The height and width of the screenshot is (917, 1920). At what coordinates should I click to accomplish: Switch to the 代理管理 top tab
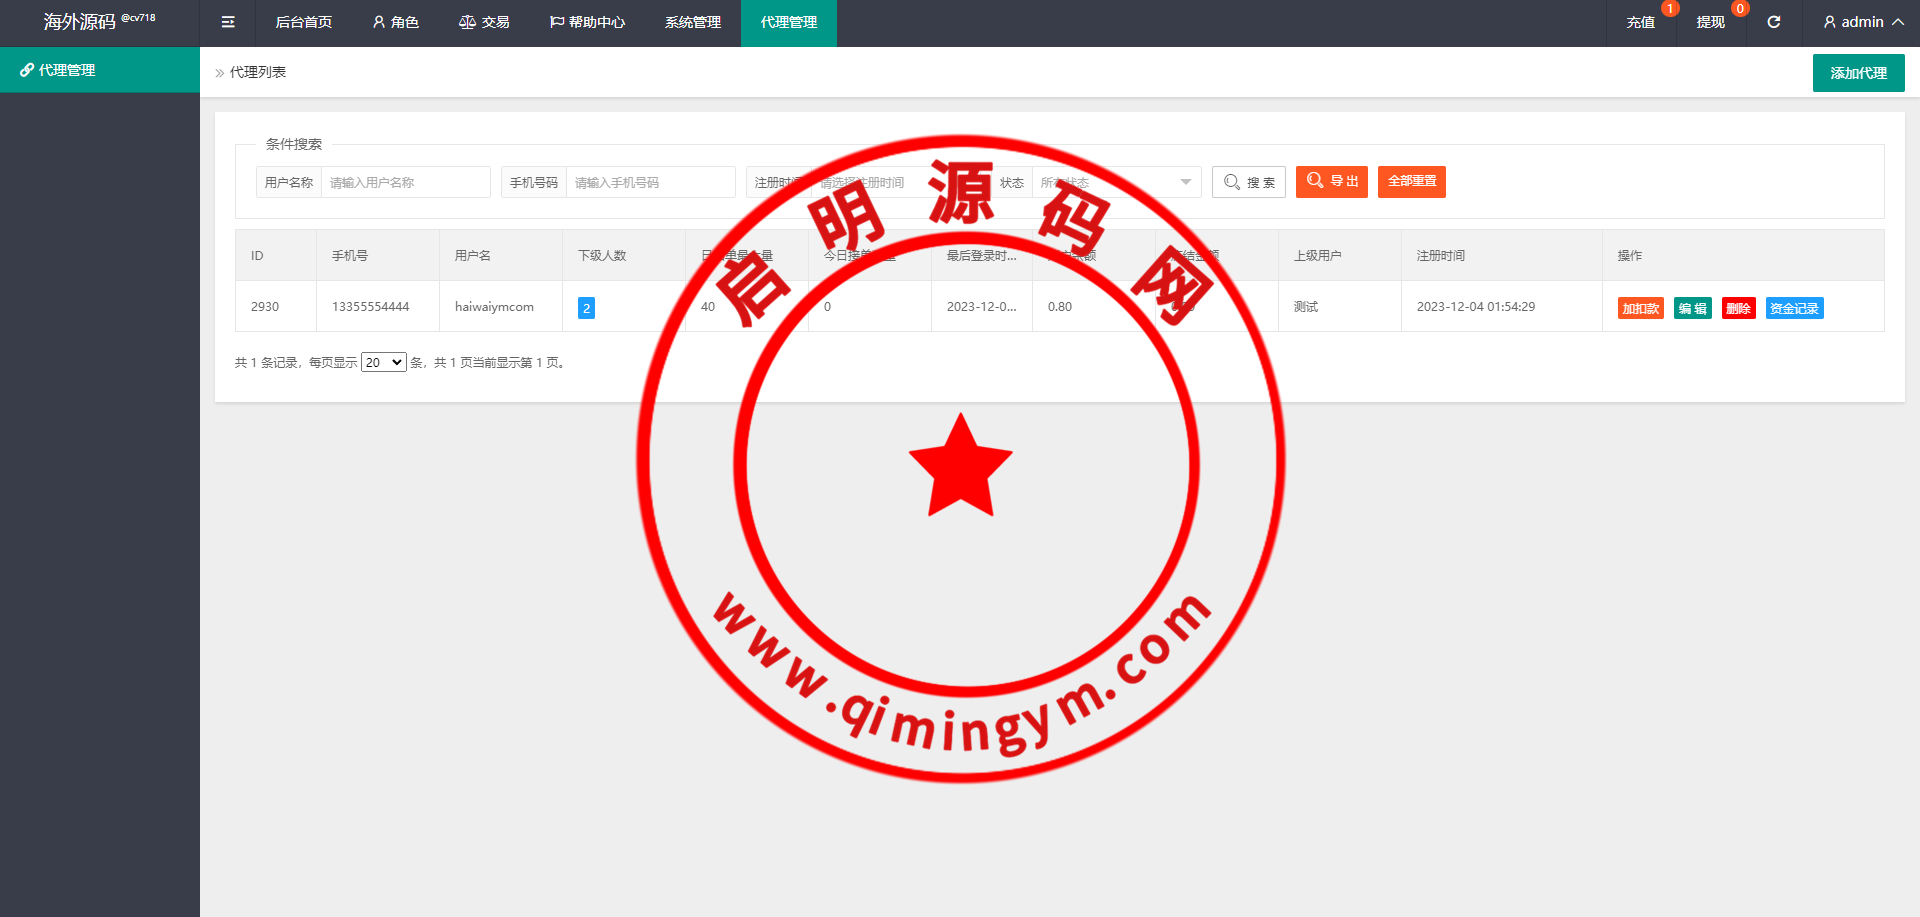pyautogui.click(x=788, y=22)
